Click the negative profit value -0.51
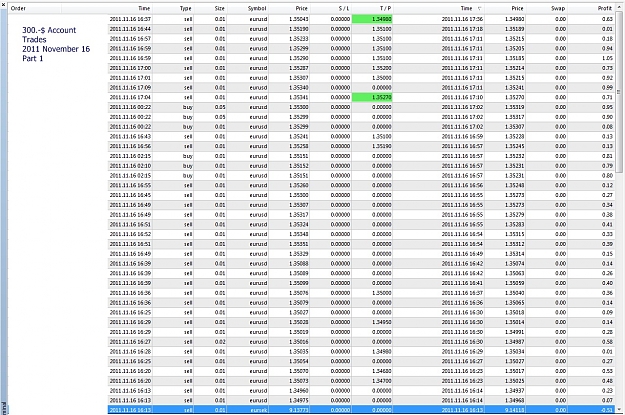The width and height of the screenshot is (625, 415). point(607,410)
